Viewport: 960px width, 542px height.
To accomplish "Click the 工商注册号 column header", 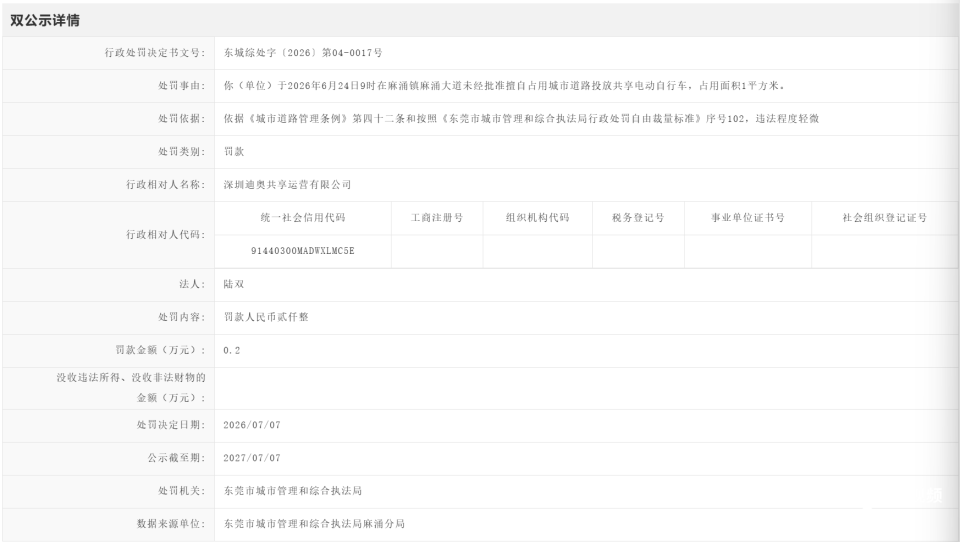I will coord(437,218).
